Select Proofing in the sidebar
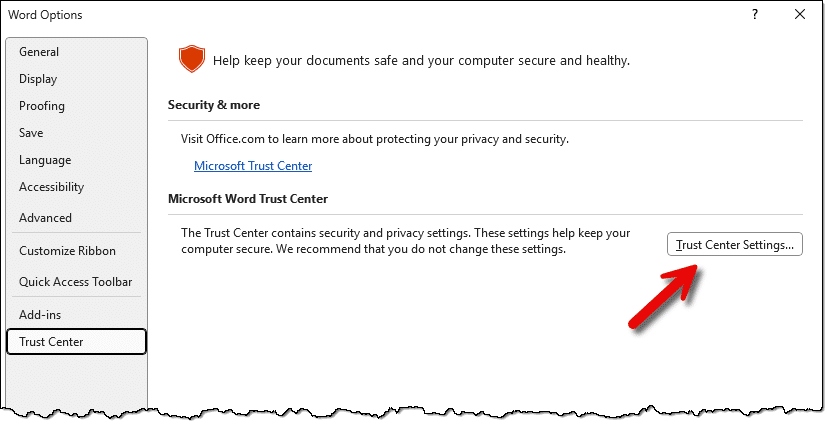Screen dimensions: 828x427 point(42,106)
